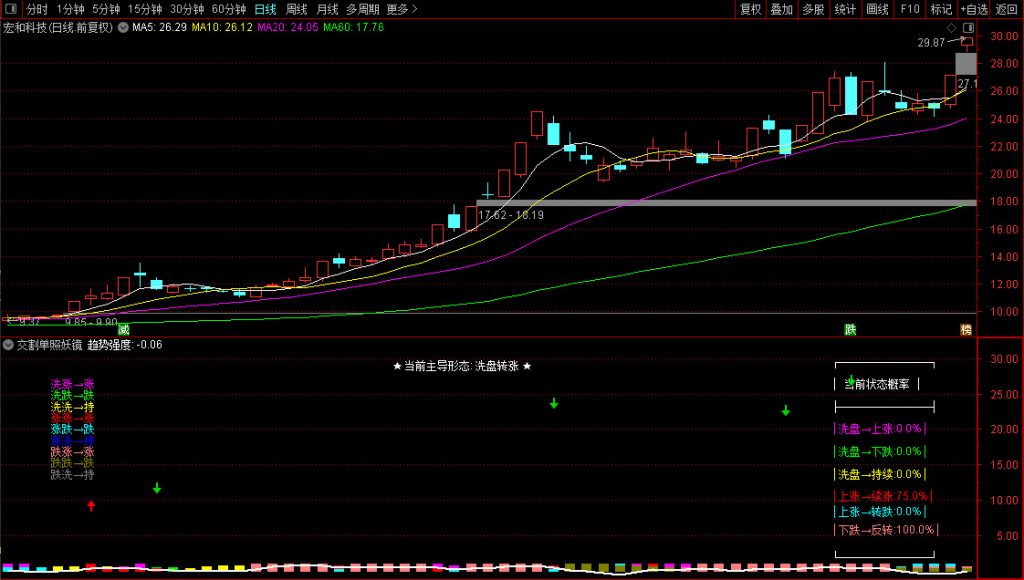
Task: Click the 返回 back button
Action: [1006, 9]
